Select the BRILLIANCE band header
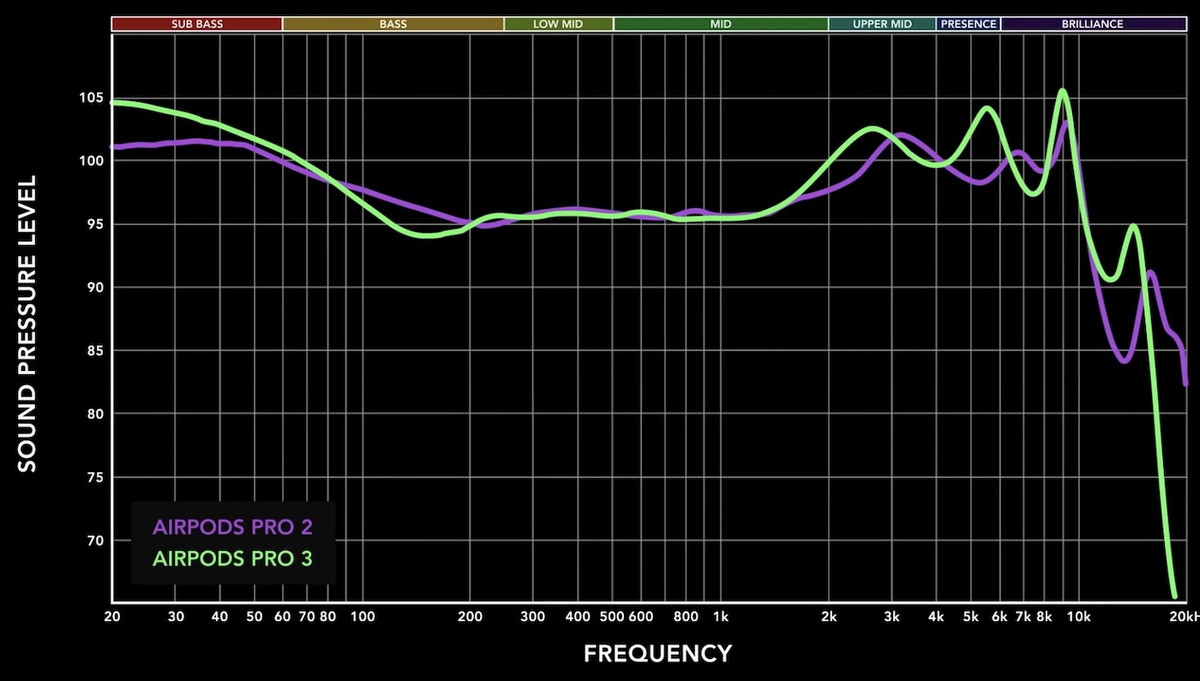The image size is (1200, 681). tap(1093, 24)
